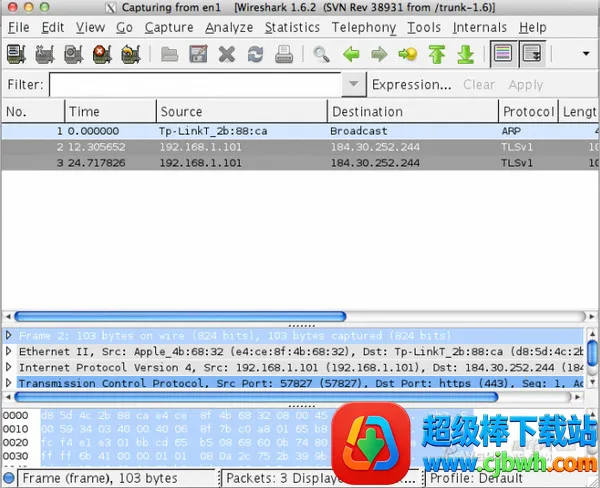
Task: Sort by the Source column header
Action: click(242, 111)
